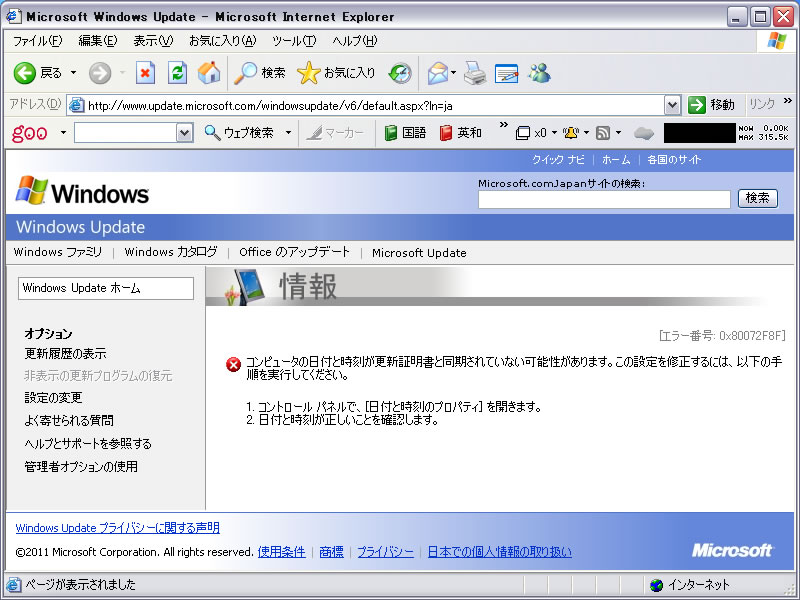800x600 pixels.
Task: Open Windows Update プライバシーに関する声明 link
Action: [x=117, y=528]
